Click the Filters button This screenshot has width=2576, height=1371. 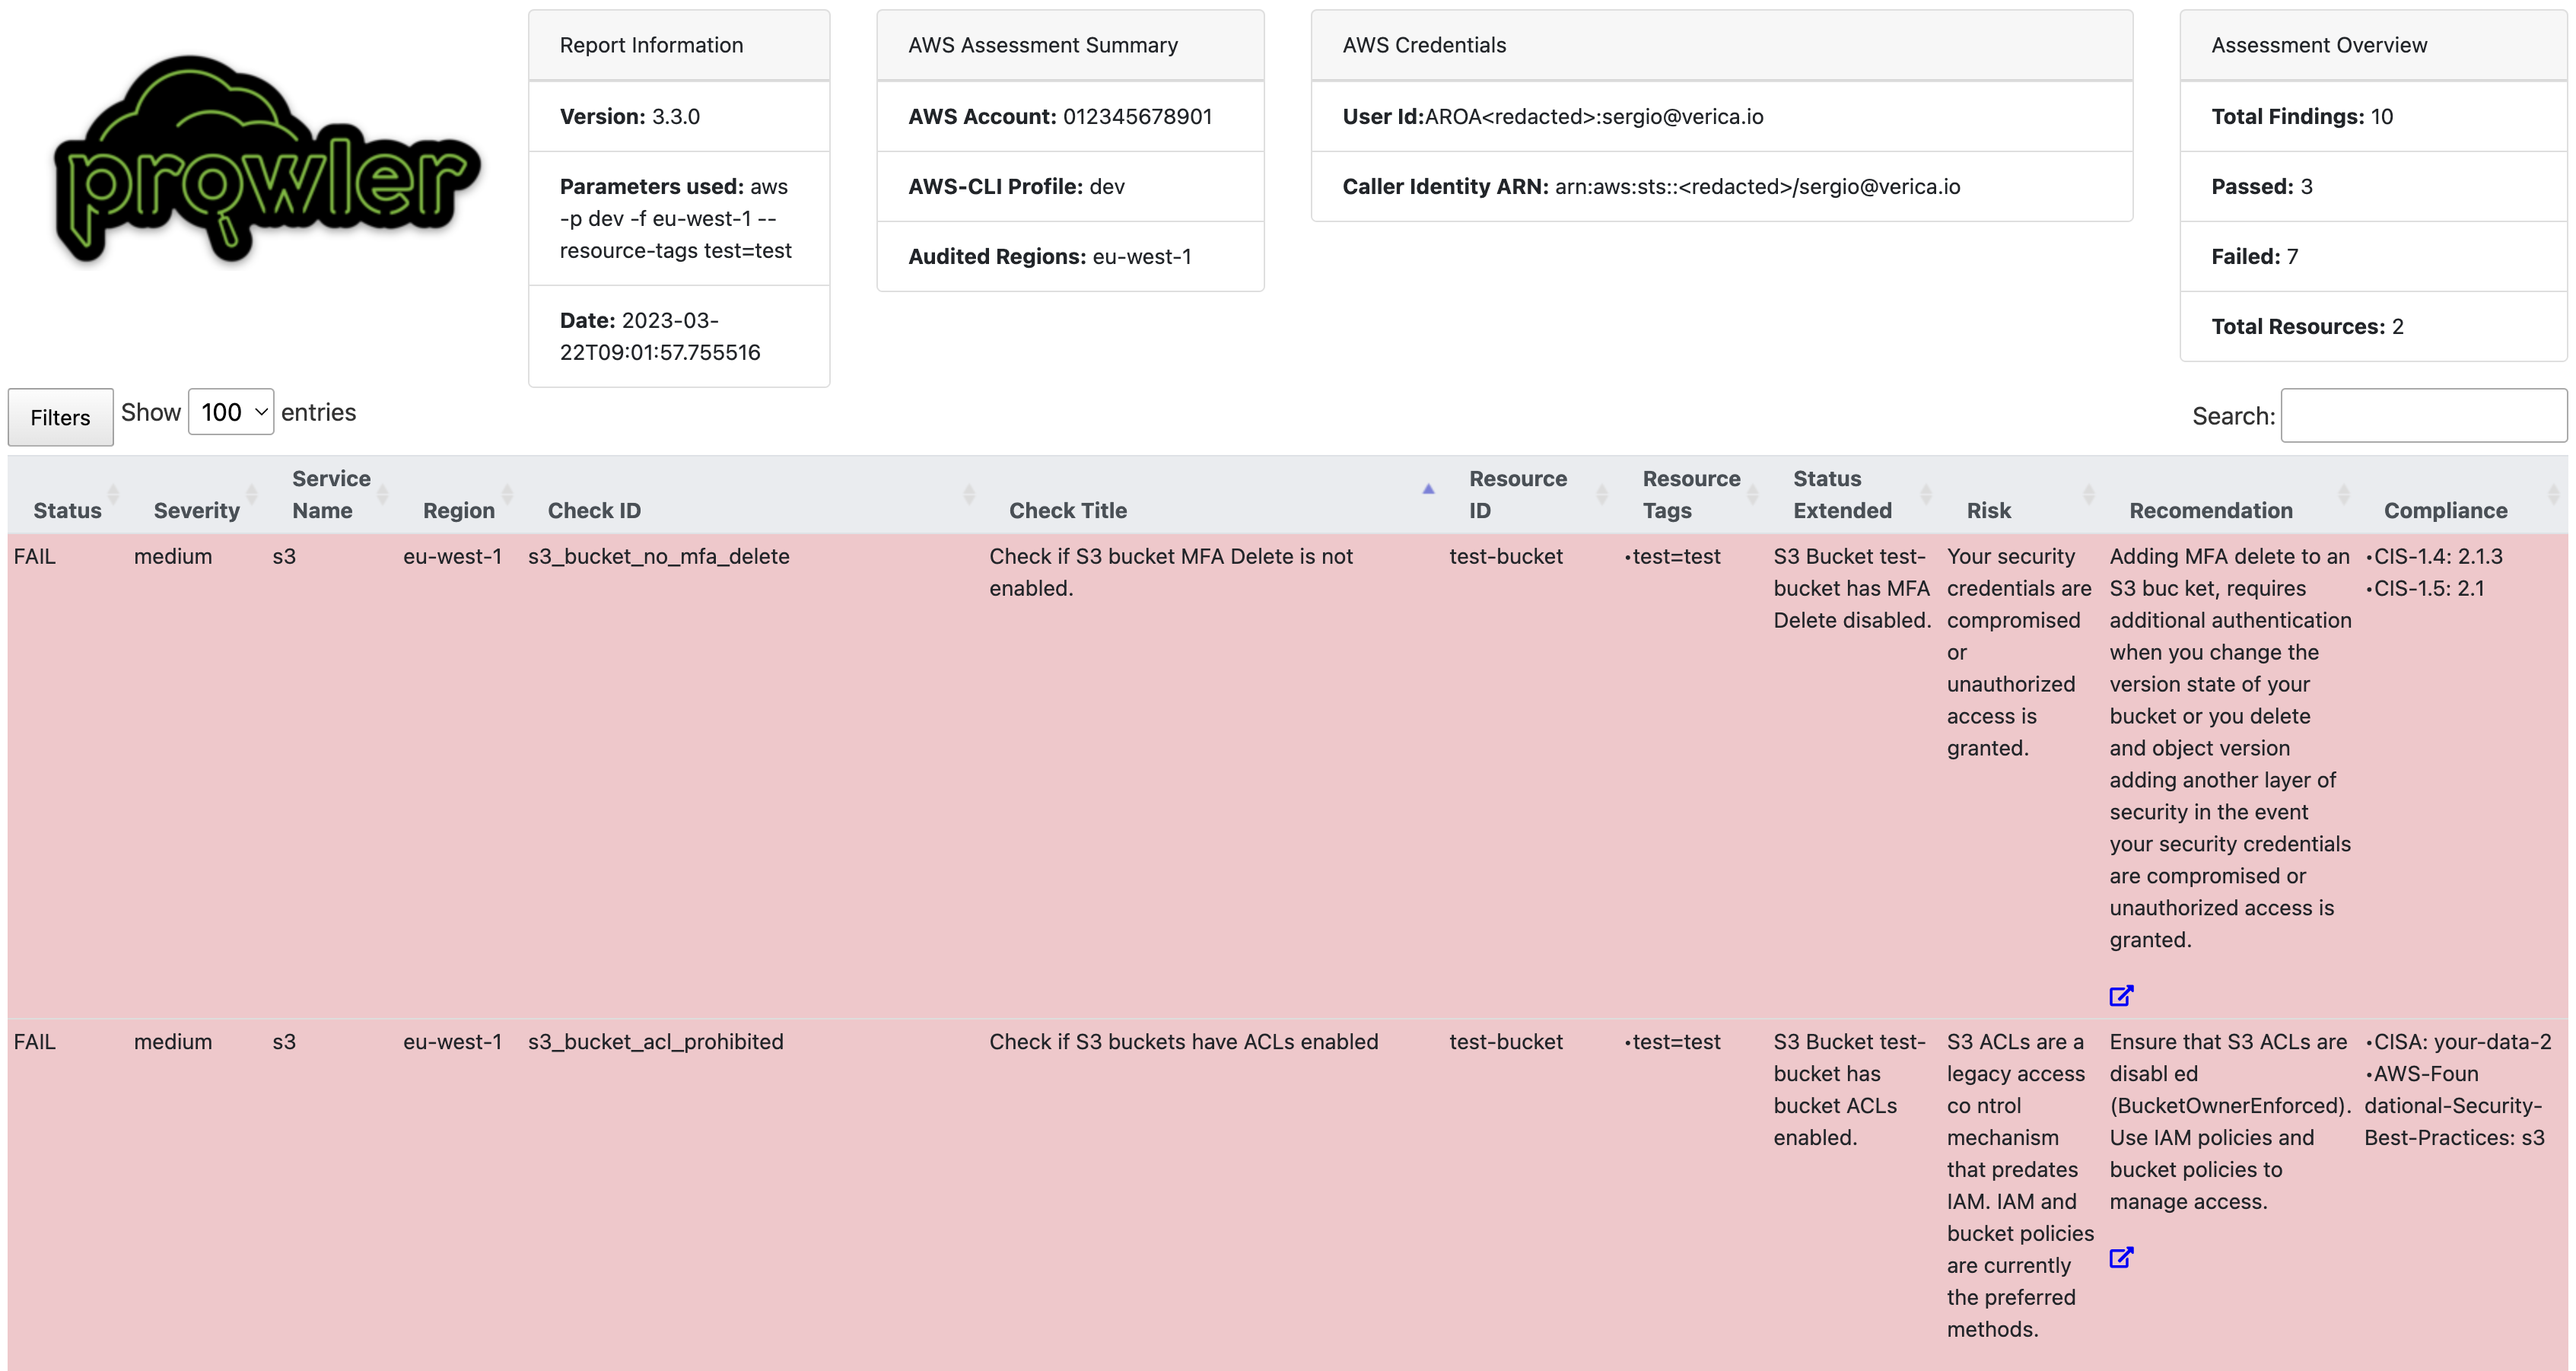(x=60, y=417)
